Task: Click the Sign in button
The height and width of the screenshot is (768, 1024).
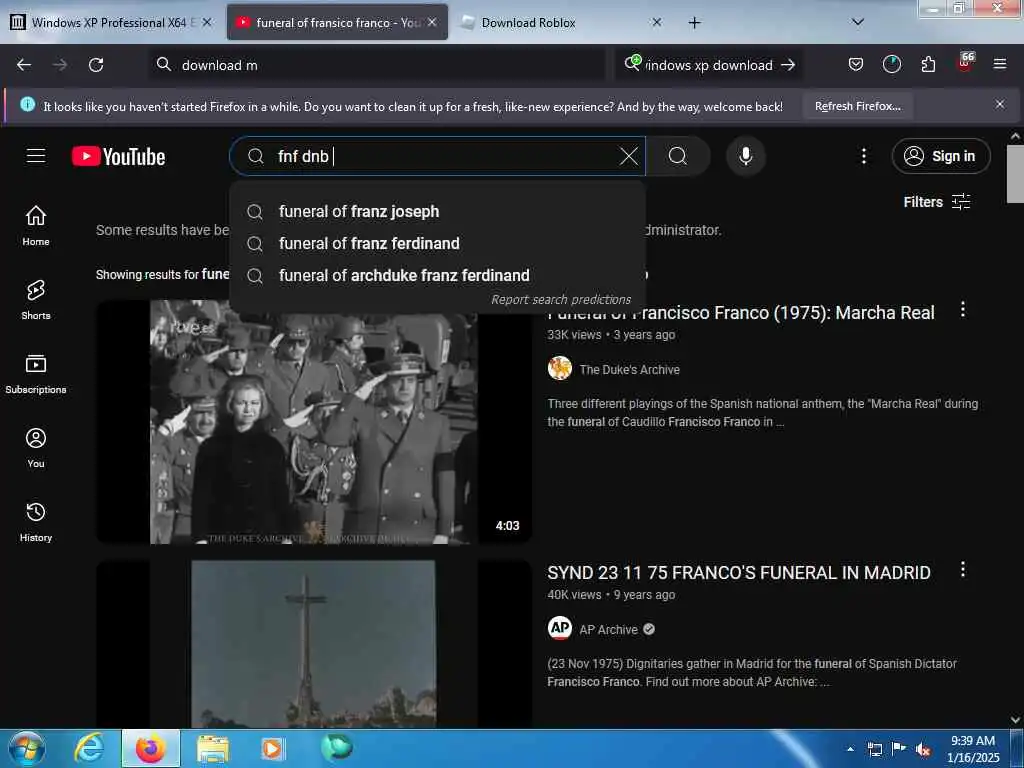Action: [941, 156]
